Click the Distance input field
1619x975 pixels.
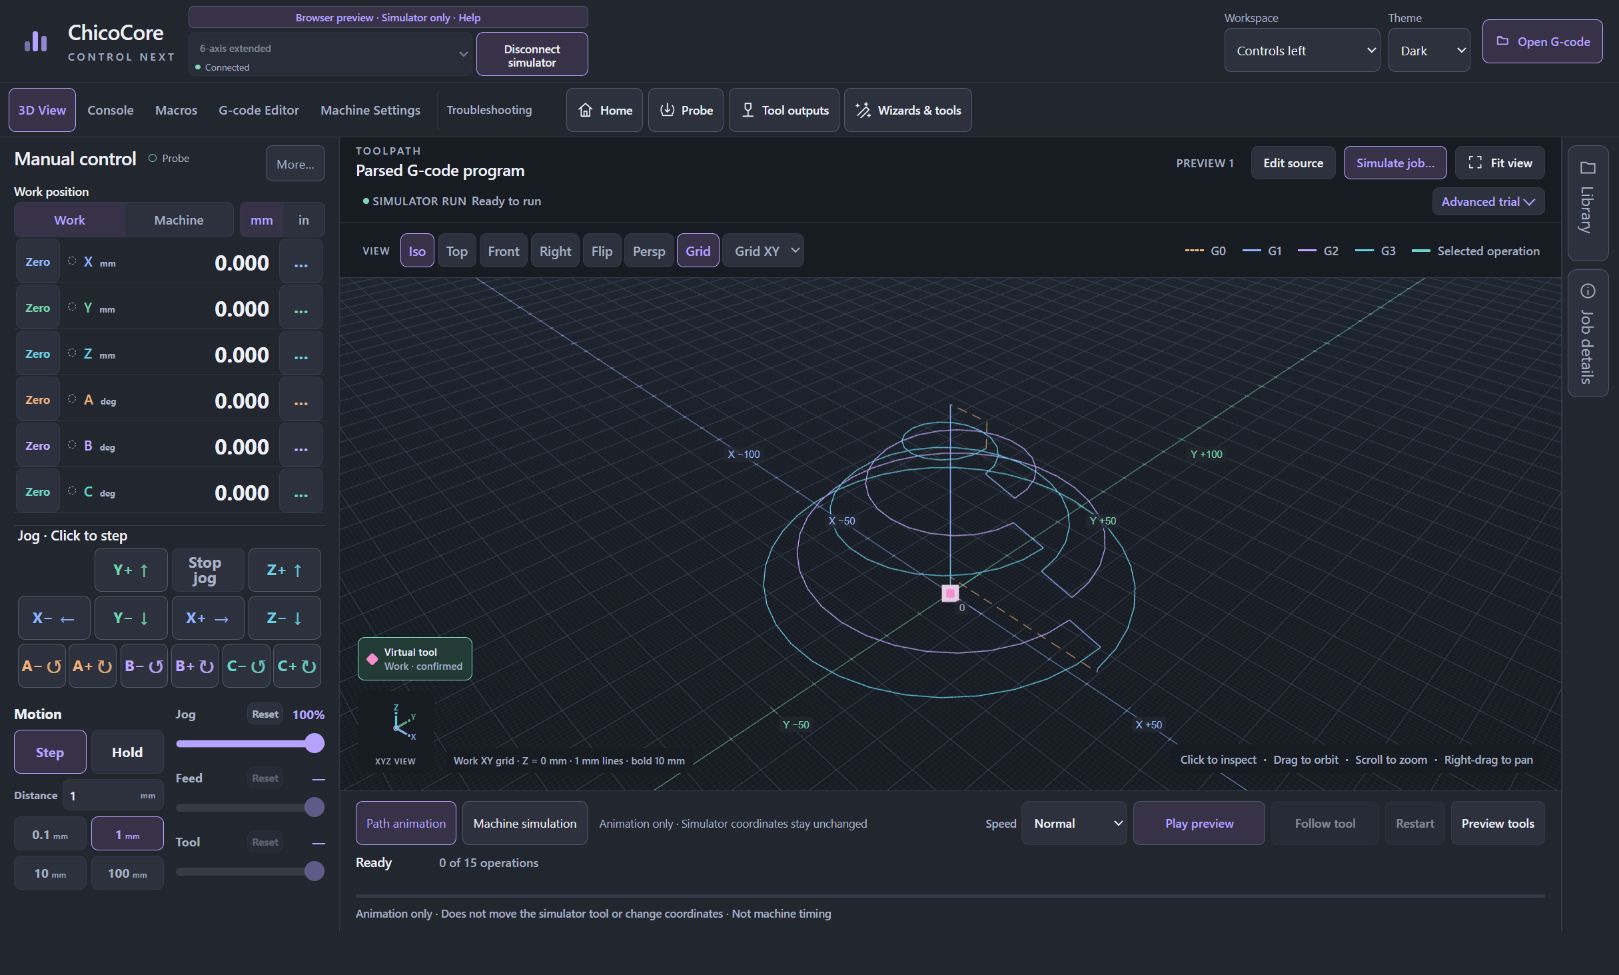point(113,796)
